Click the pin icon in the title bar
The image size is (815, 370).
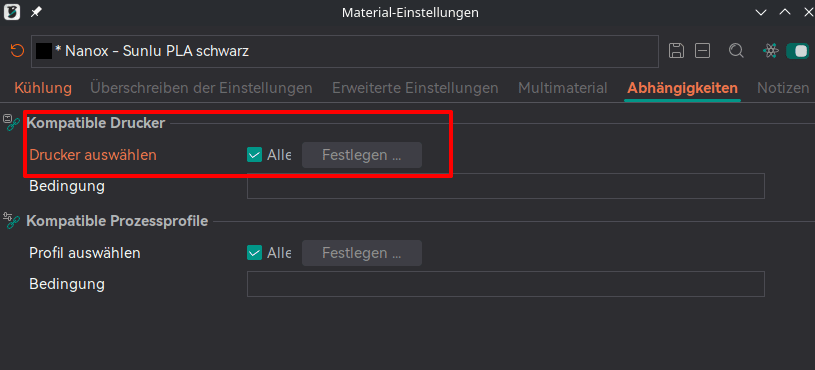pyautogui.click(x=35, y=12)
